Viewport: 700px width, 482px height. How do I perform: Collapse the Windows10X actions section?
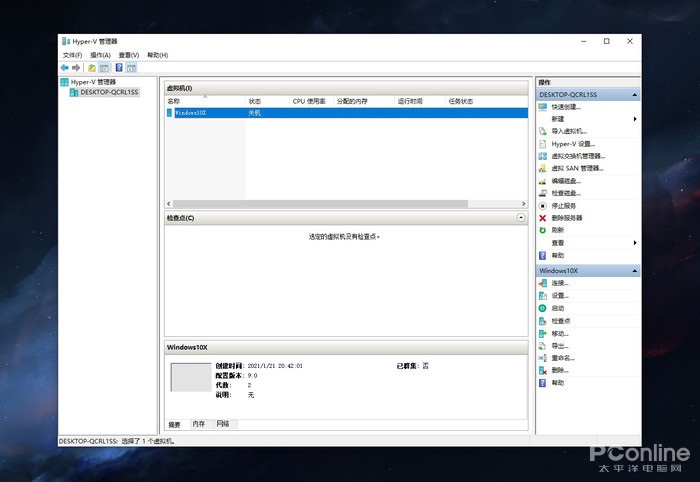pyautogui.click(x=634, y=270)
